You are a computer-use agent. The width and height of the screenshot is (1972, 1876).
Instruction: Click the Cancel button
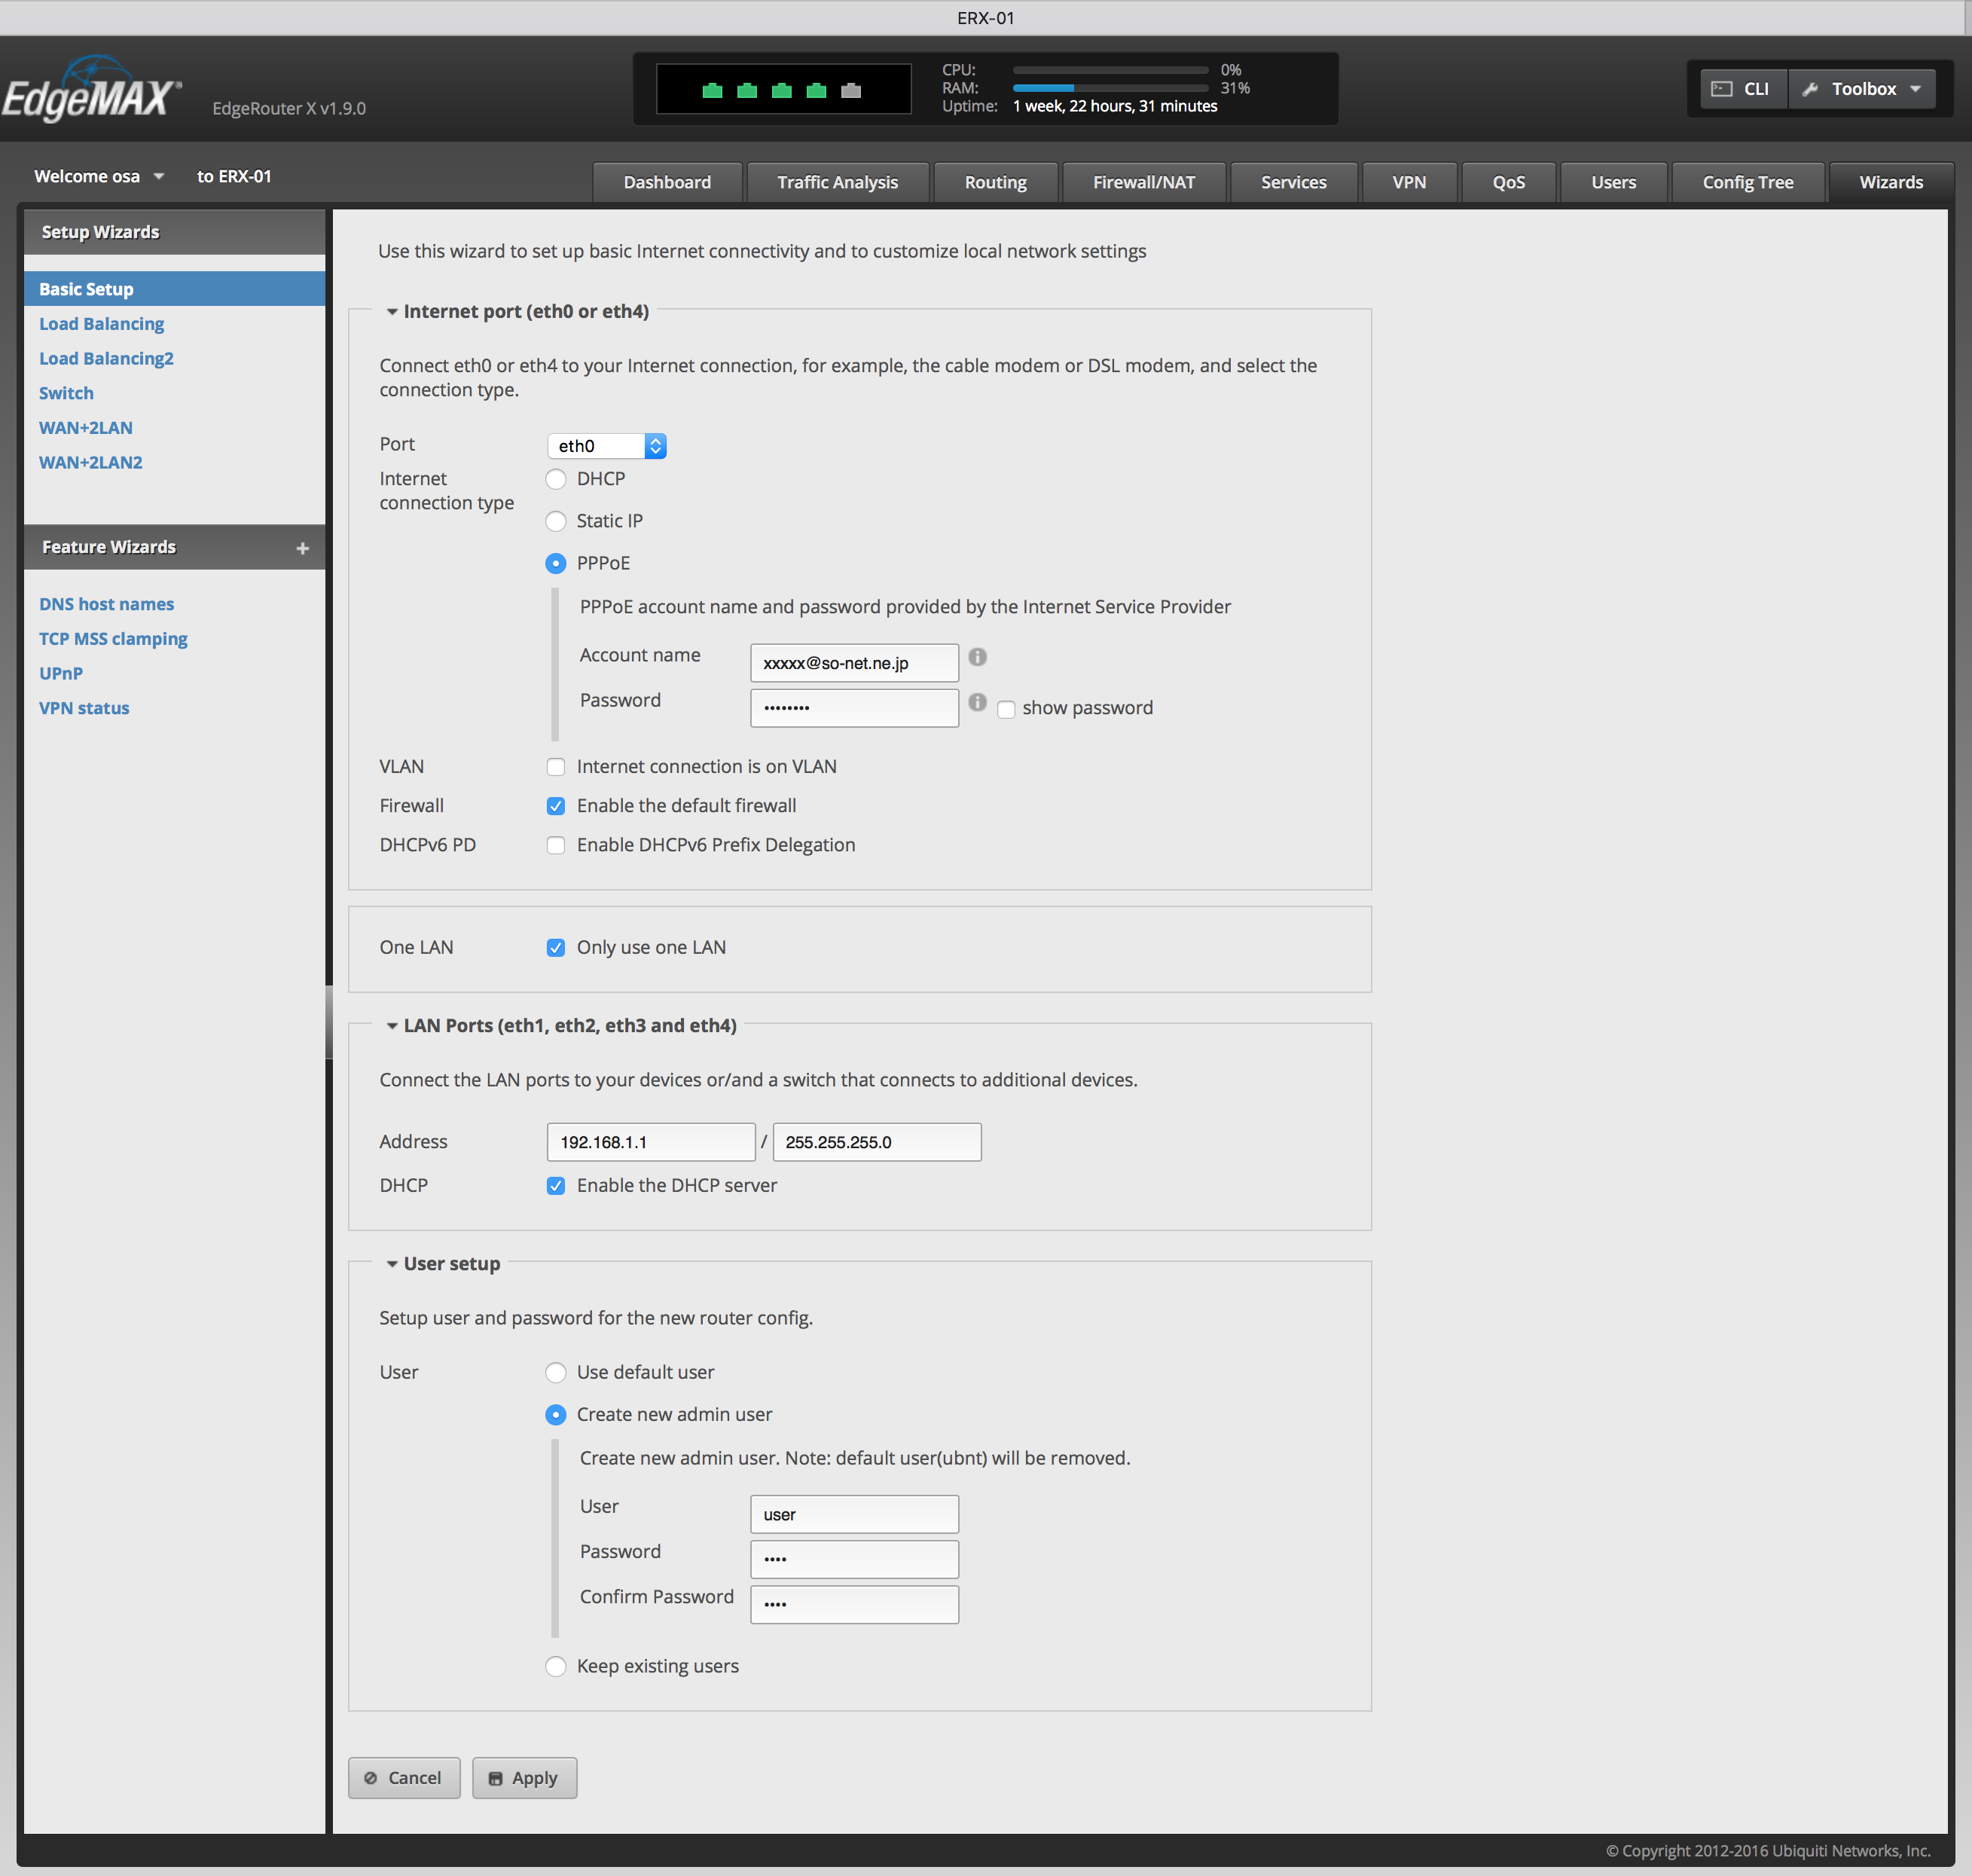click(x=404, y=1778)
